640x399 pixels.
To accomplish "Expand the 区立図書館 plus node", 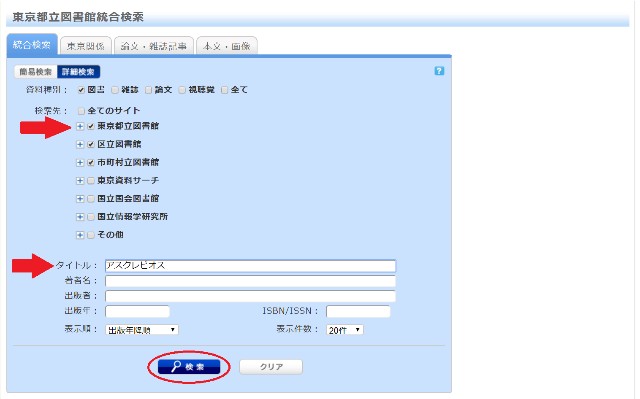I will (80, 144).
